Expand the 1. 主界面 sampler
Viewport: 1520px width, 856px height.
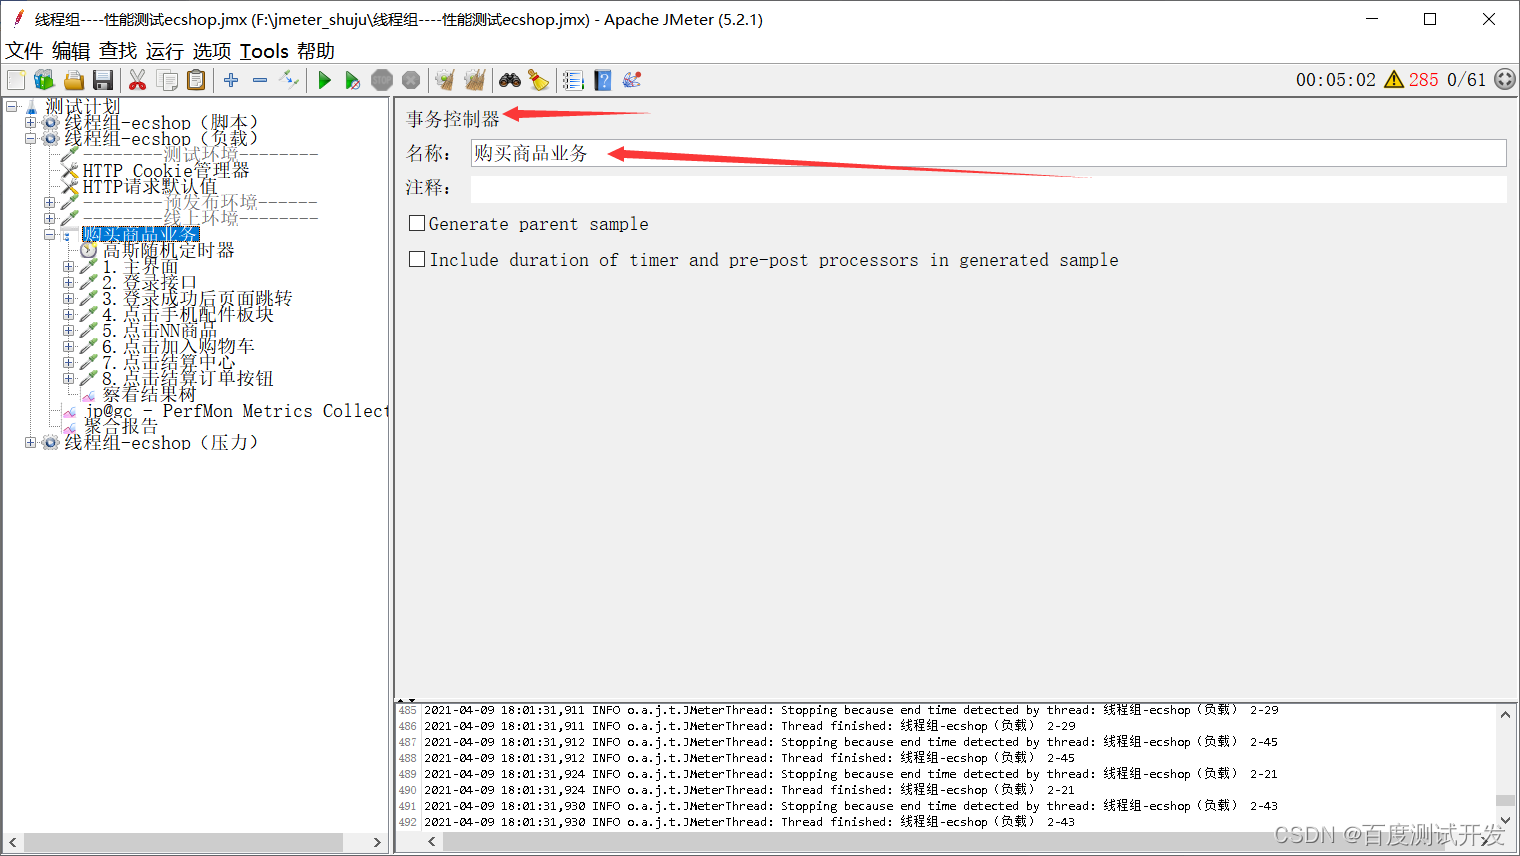click(x=68, y=267)
